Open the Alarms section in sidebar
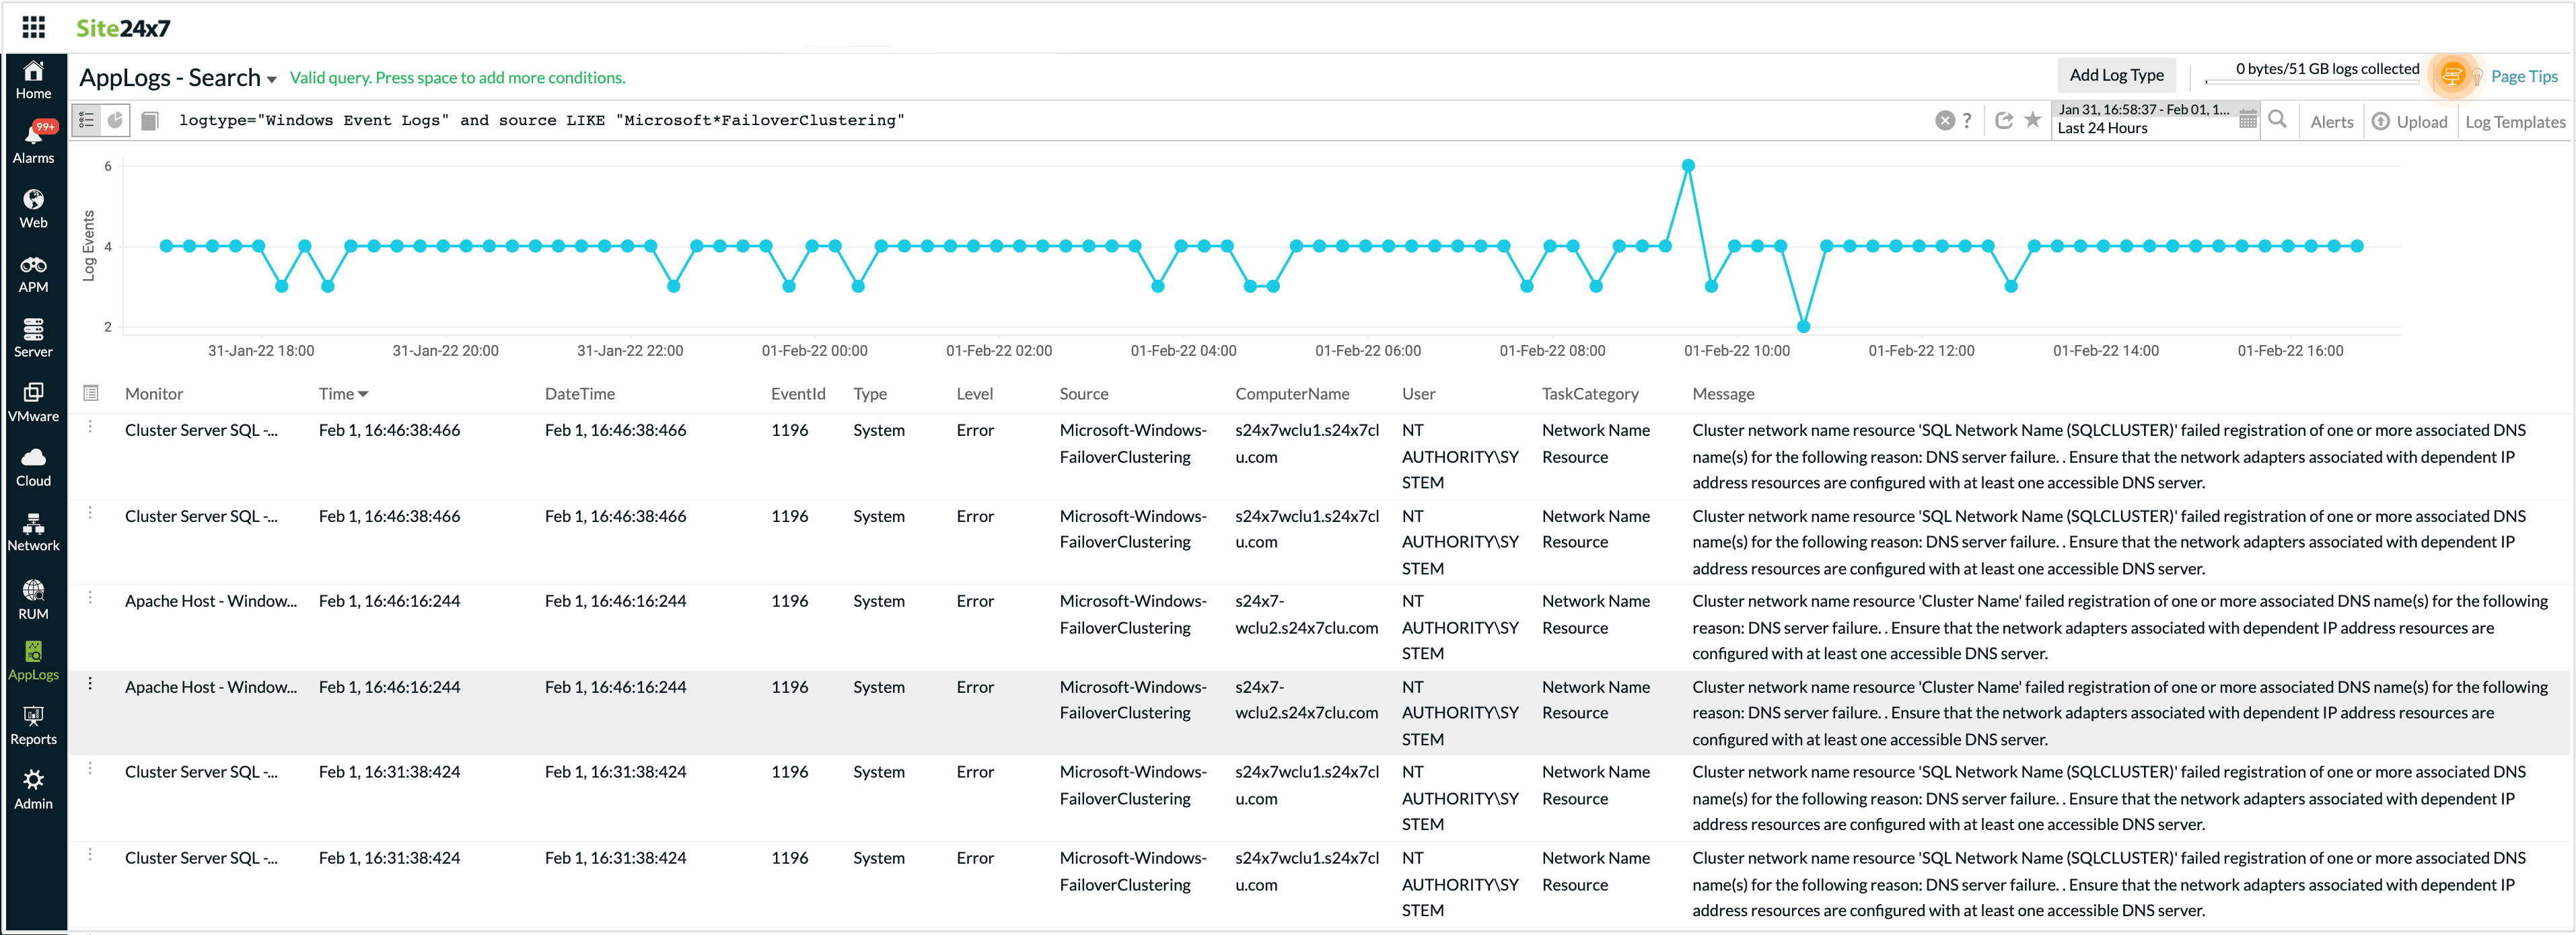Screen dimensions: 2576x935 coord(33,142)
